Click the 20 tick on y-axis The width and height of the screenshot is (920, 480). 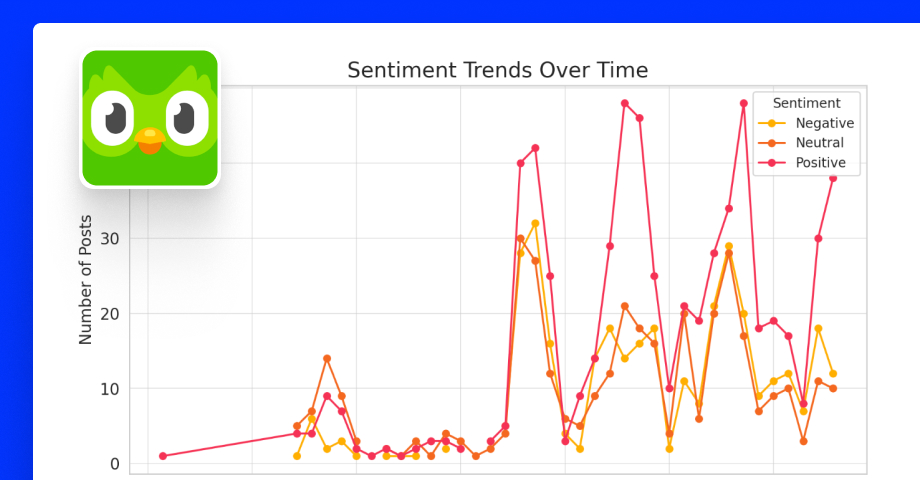(110, 314)
